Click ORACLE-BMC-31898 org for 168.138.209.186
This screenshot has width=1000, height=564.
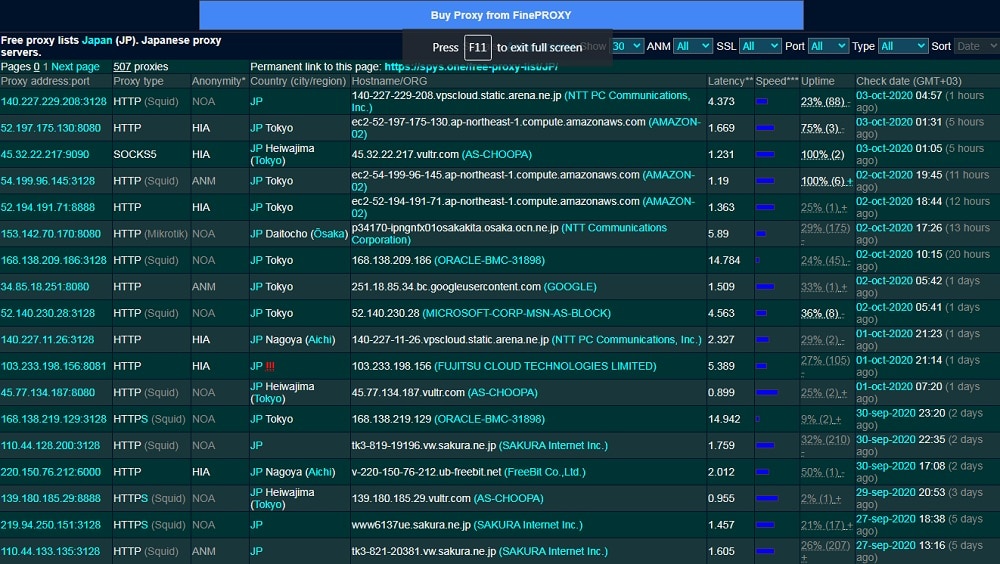pyautogui.click(x=489, y=260)
